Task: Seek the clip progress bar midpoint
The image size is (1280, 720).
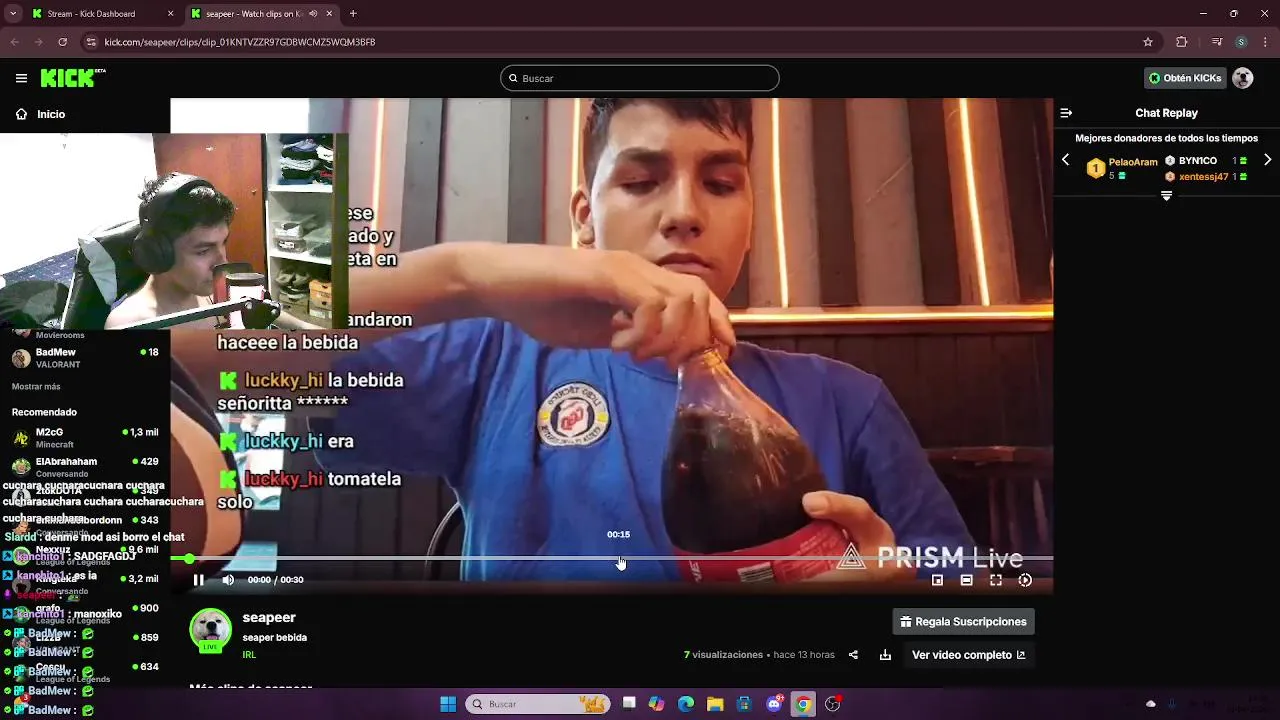Action: point(612,558)
